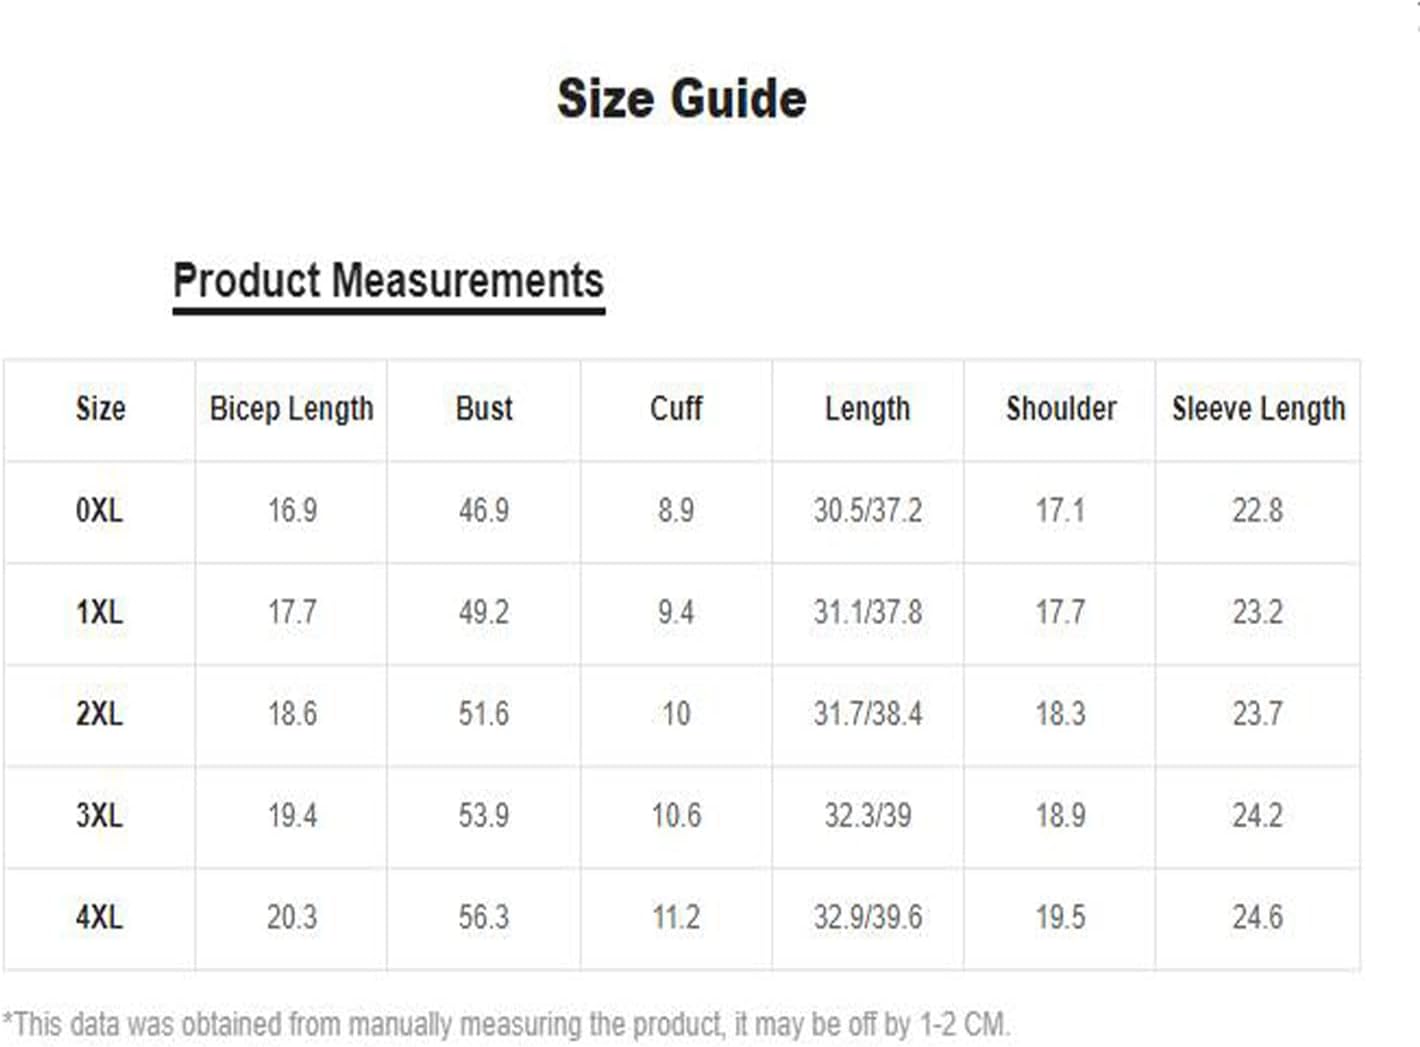Select the 0XL size row label
The image size is (1420, 1047).
coord(99,510)
